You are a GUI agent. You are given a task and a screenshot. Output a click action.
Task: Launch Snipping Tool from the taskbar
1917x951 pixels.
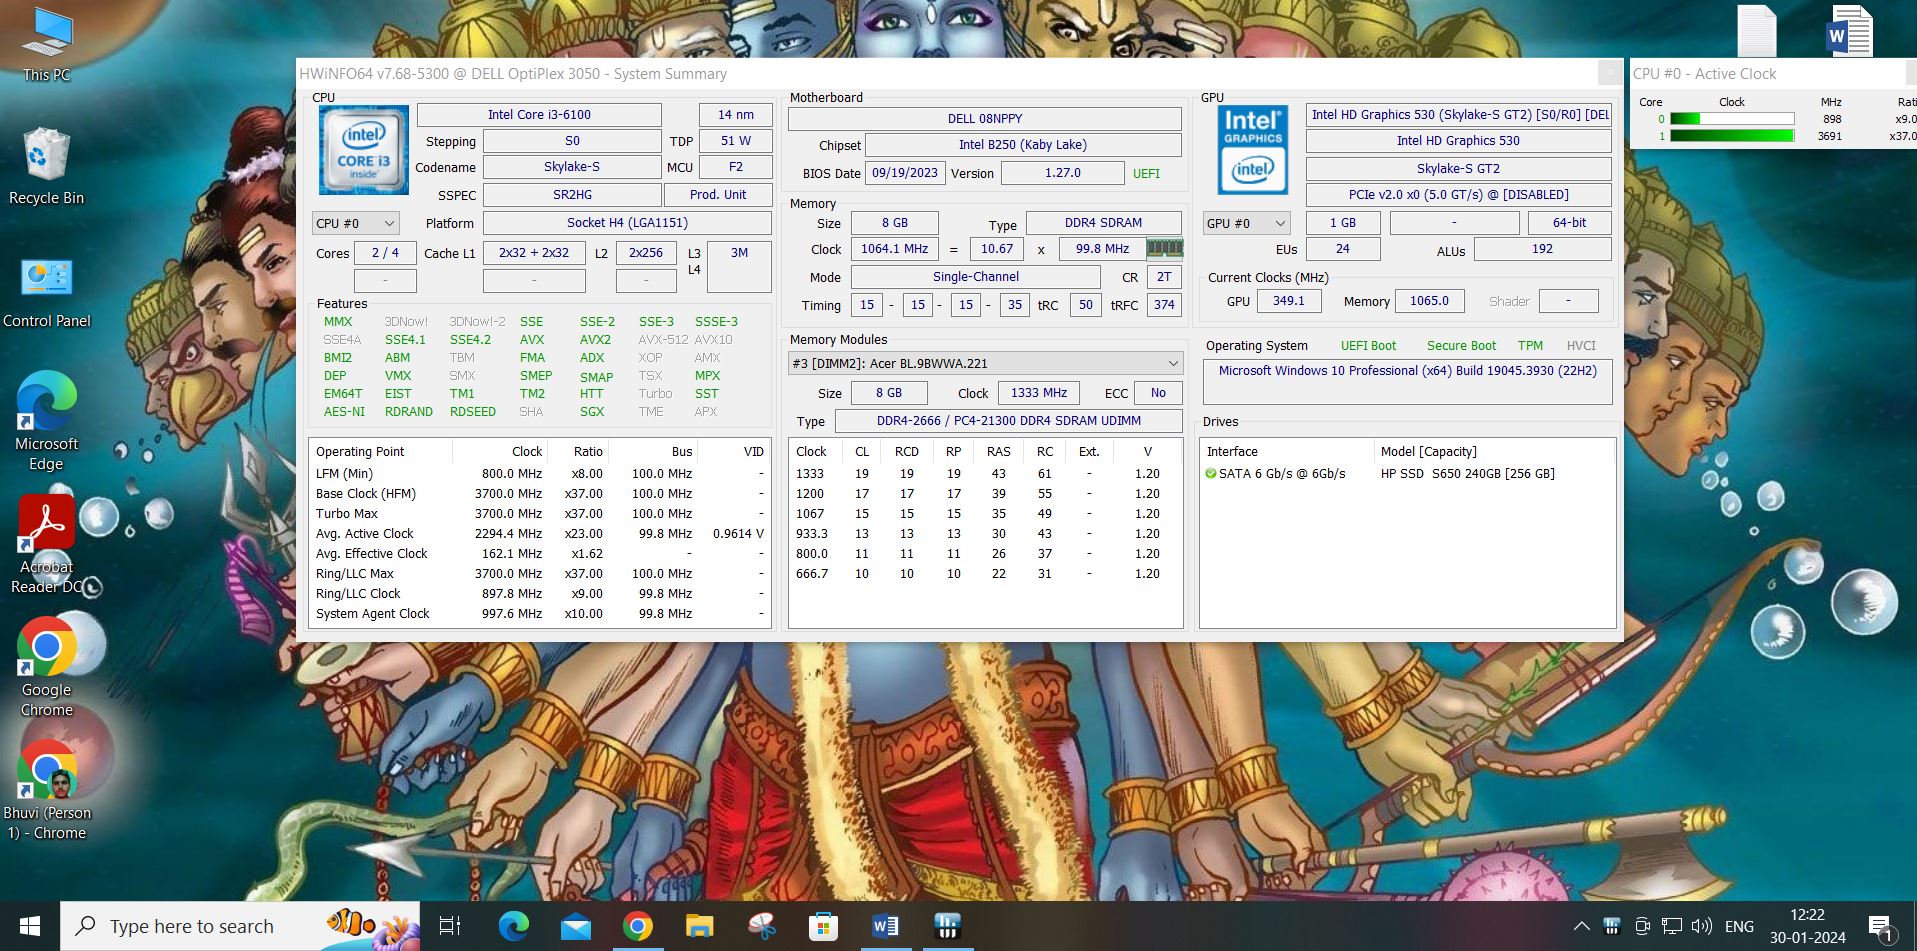pyautogui.click(x=762, y=926)
